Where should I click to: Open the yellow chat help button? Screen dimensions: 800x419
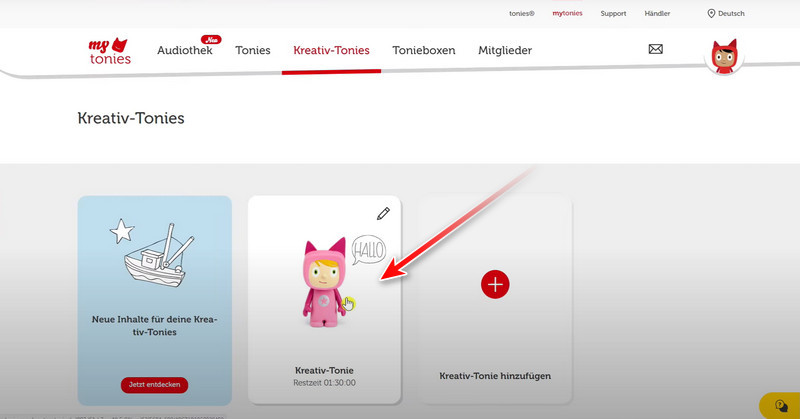(x=781, y=406)
